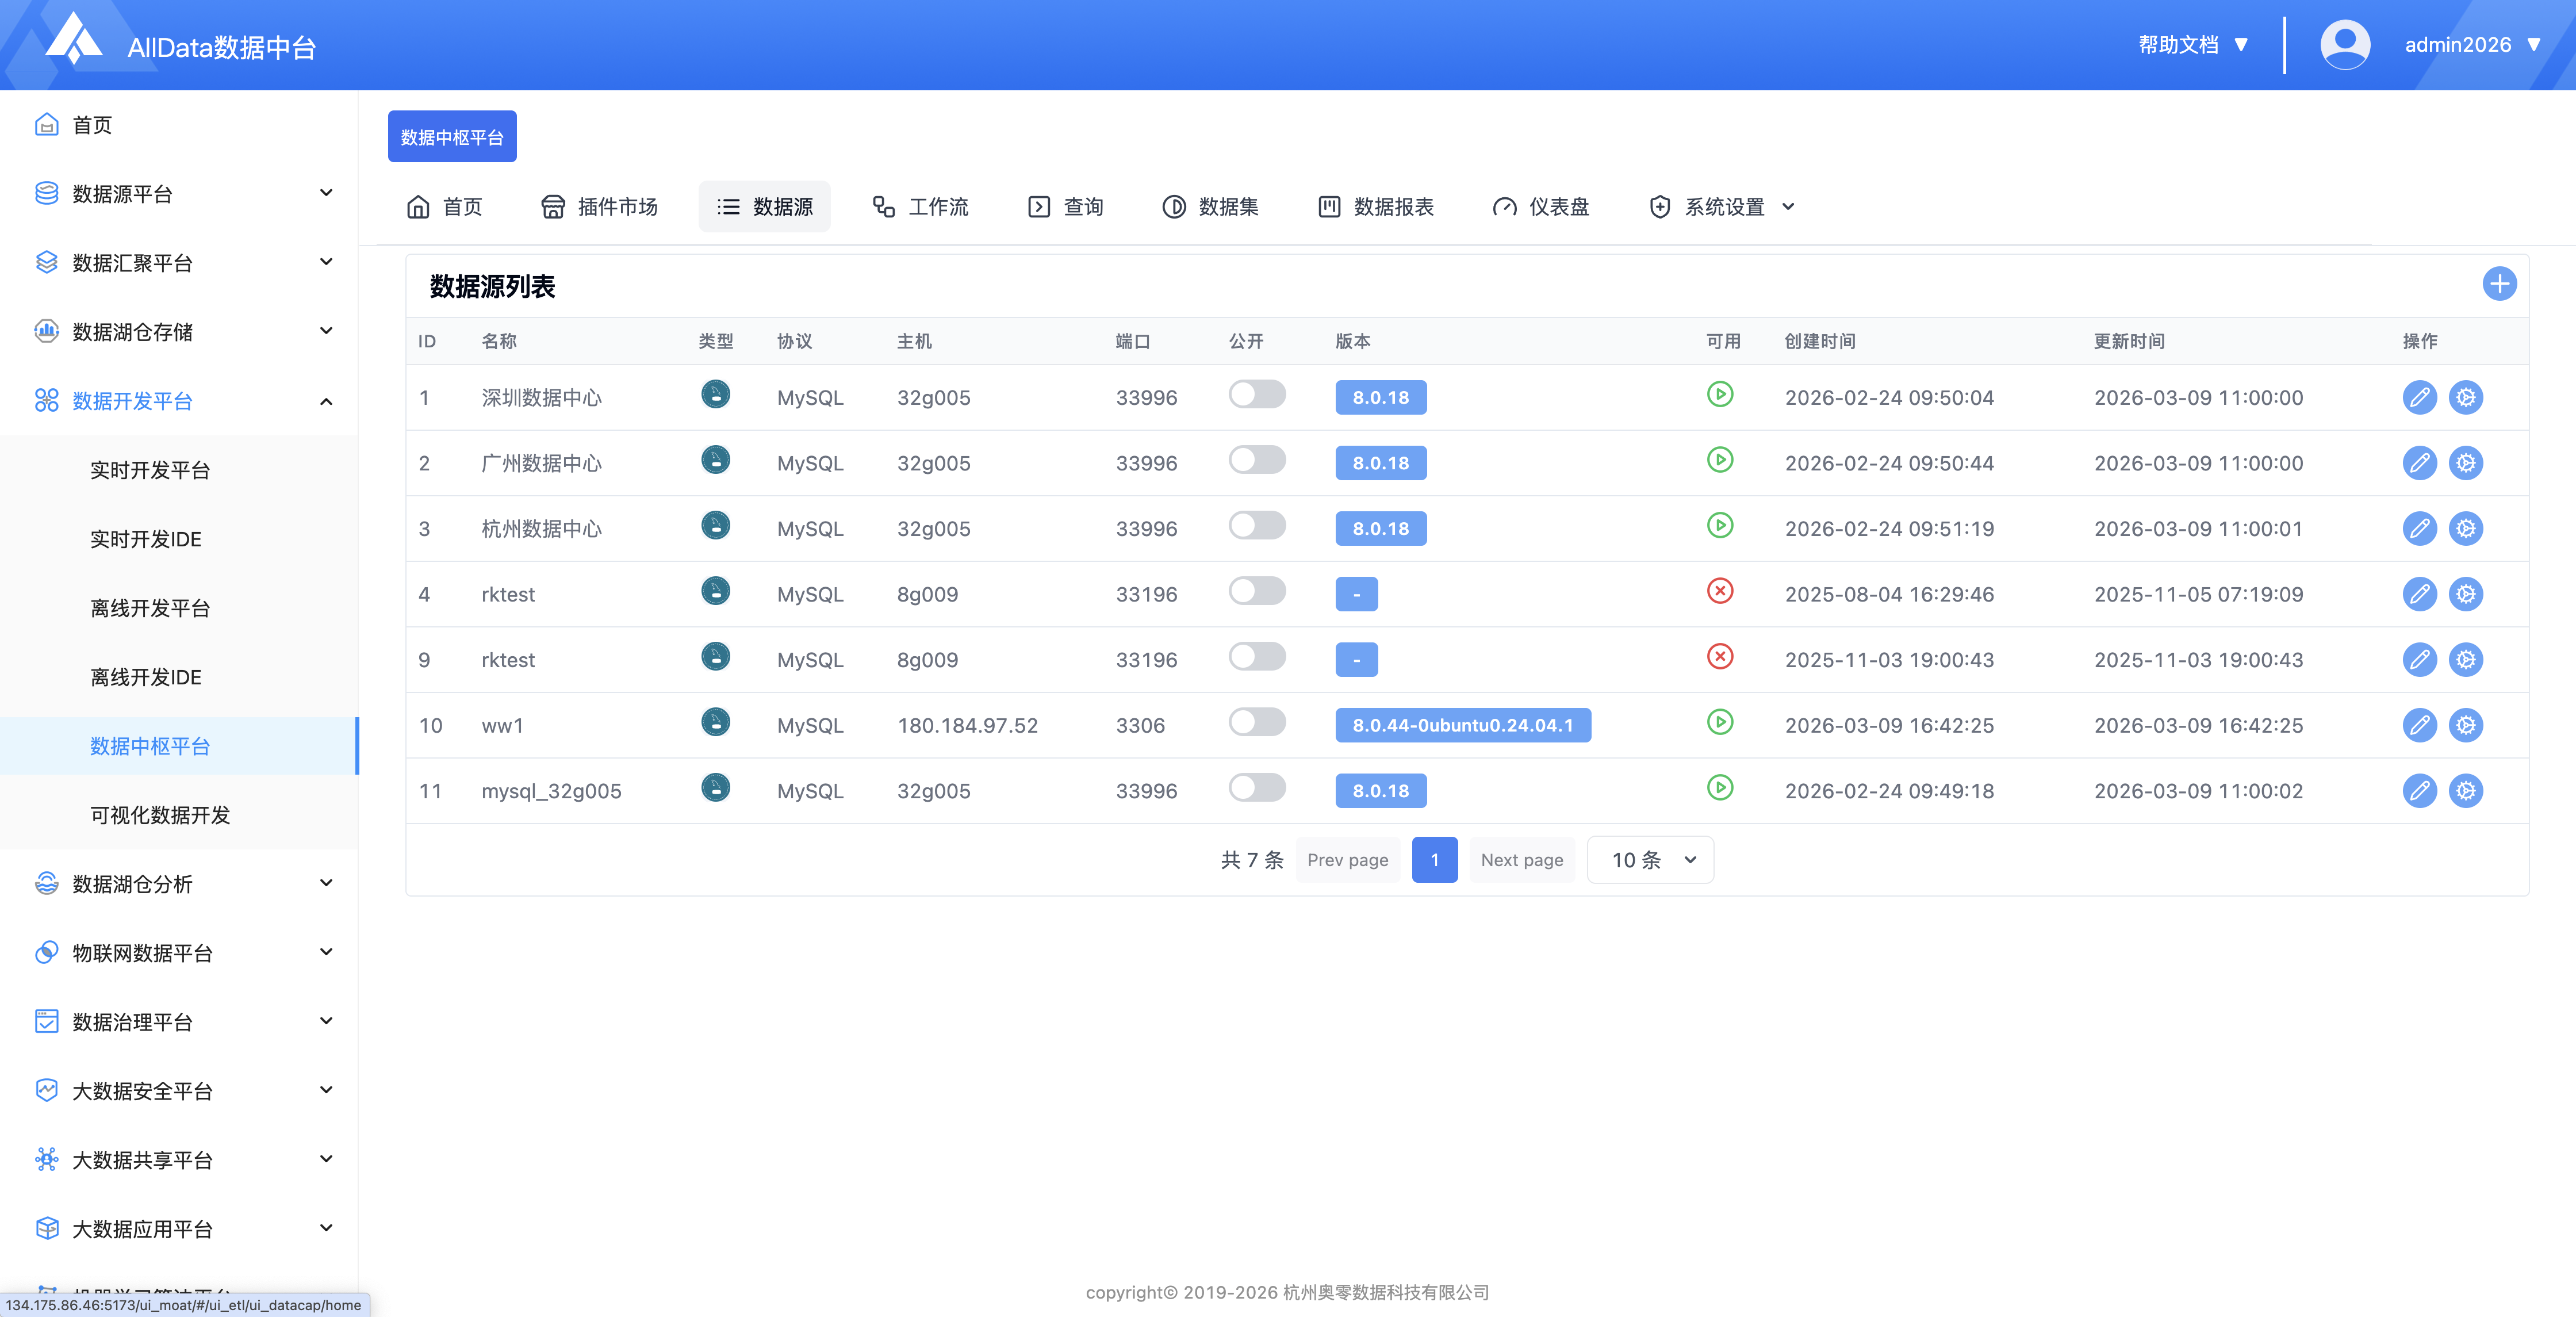Edit the 广州数据中心 data source
The height and width of the screenshot is (1317, 2576).
pos(2419,463)
